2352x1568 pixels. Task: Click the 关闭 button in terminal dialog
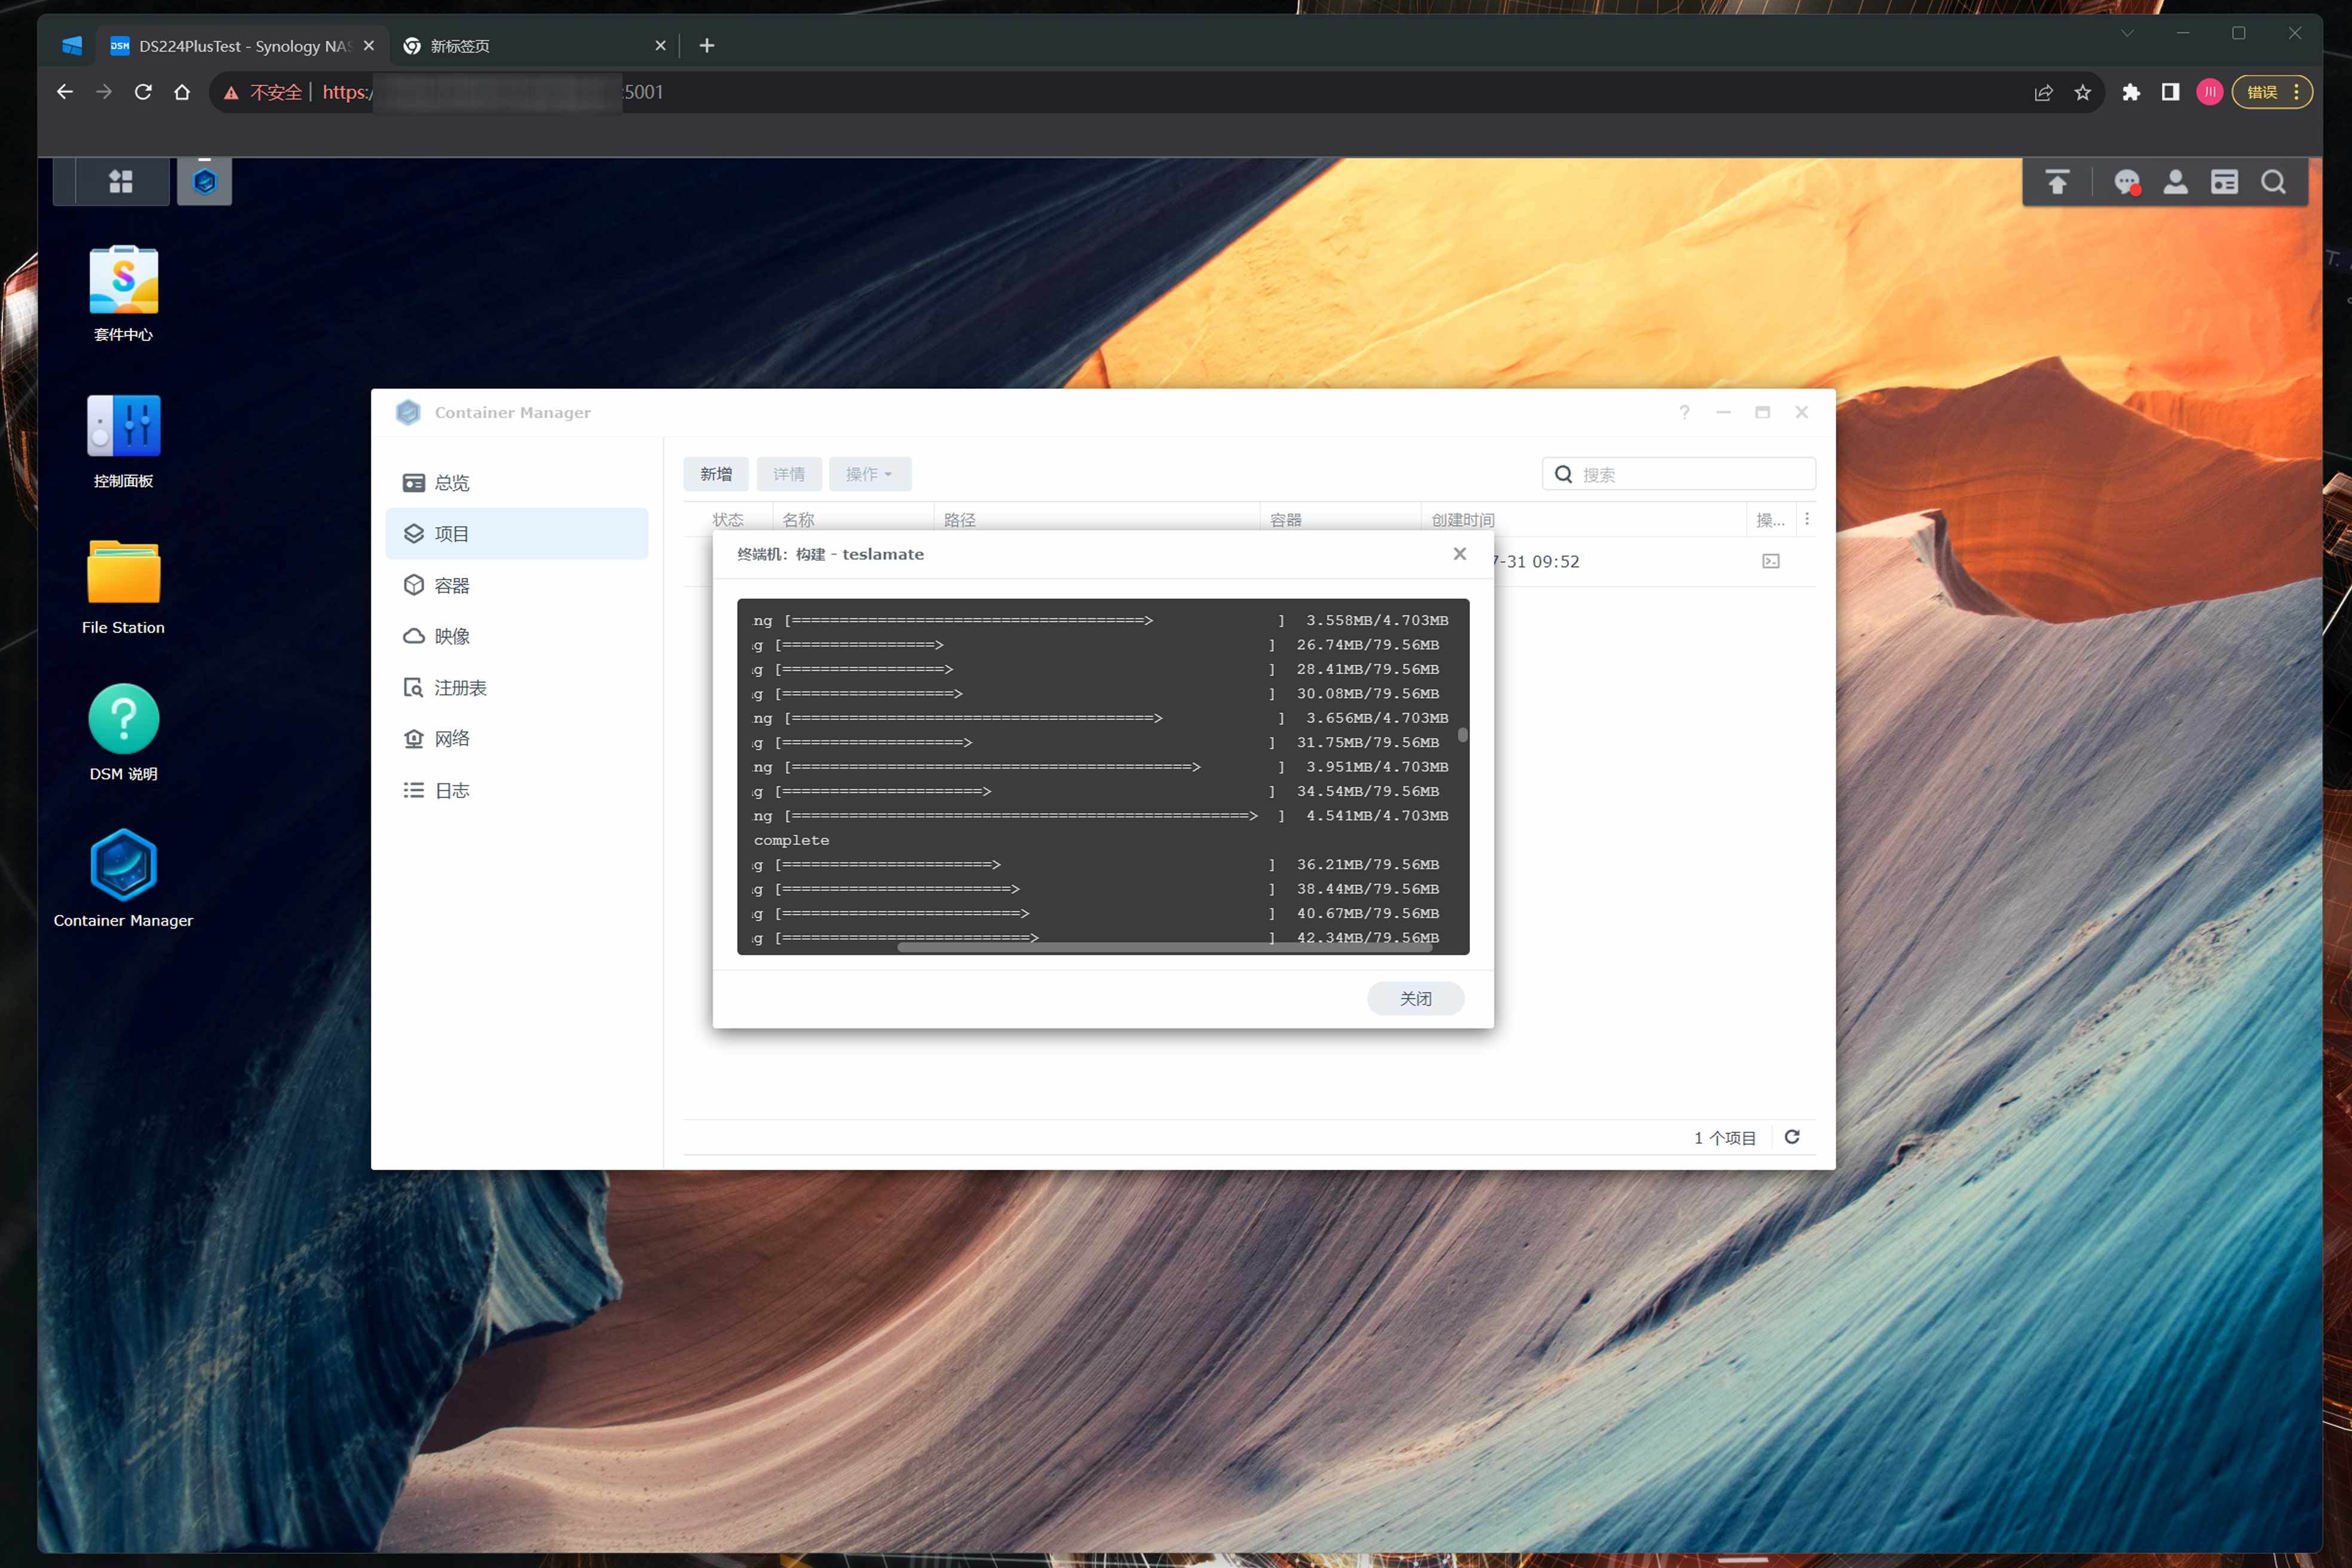point(1415,998)
